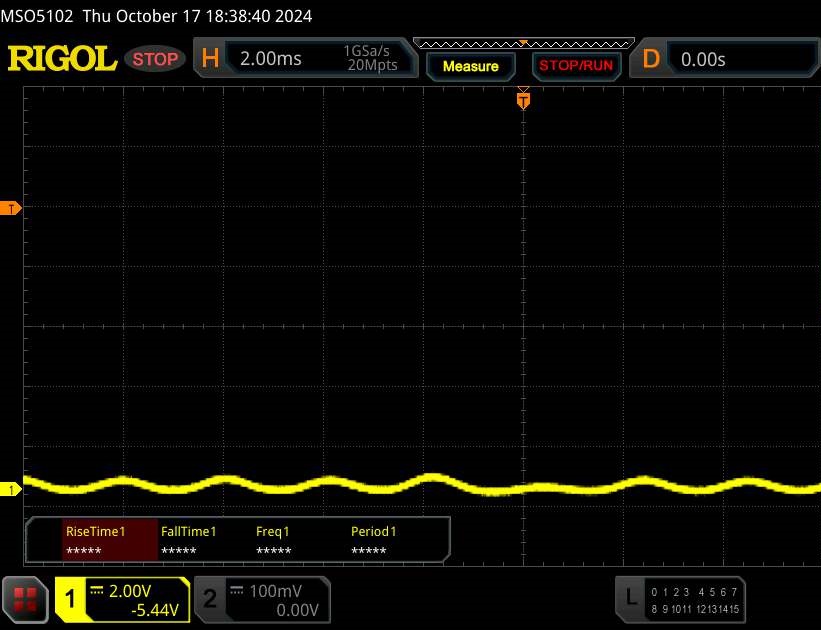Image resolution: width=821 pixels, height=630 pixels.
Task: Open the 0.00s horizontal delay setting
Action: point(704,59)
